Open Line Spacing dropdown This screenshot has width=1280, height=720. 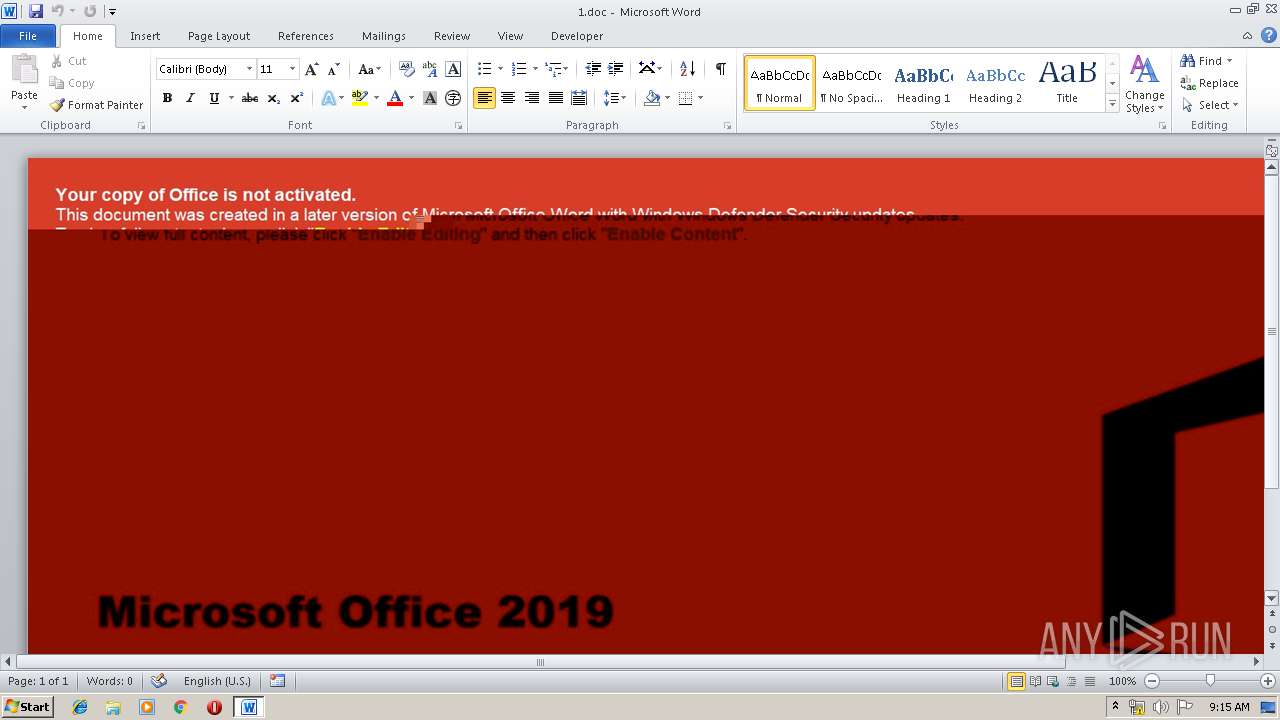[615, 98]
